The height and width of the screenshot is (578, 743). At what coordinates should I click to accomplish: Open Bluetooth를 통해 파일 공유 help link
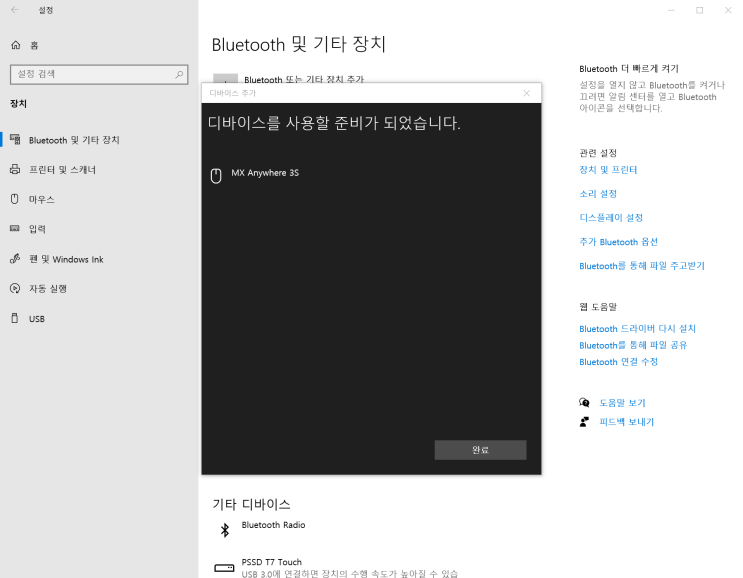[x=633, y=345]
